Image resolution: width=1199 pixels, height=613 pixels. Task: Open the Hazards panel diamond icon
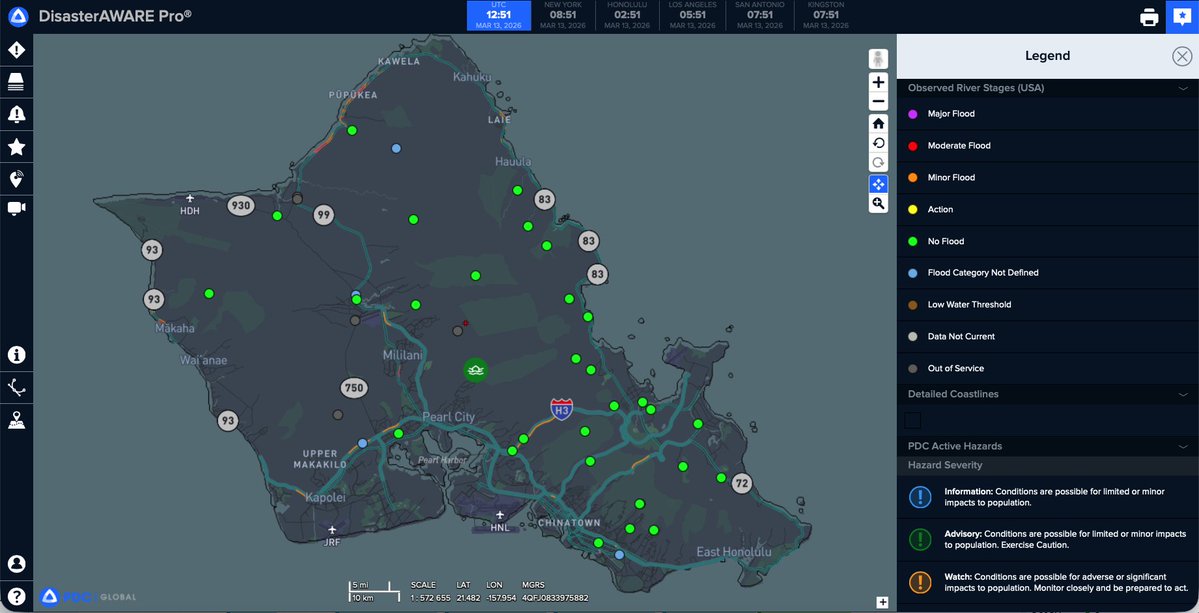17,50
